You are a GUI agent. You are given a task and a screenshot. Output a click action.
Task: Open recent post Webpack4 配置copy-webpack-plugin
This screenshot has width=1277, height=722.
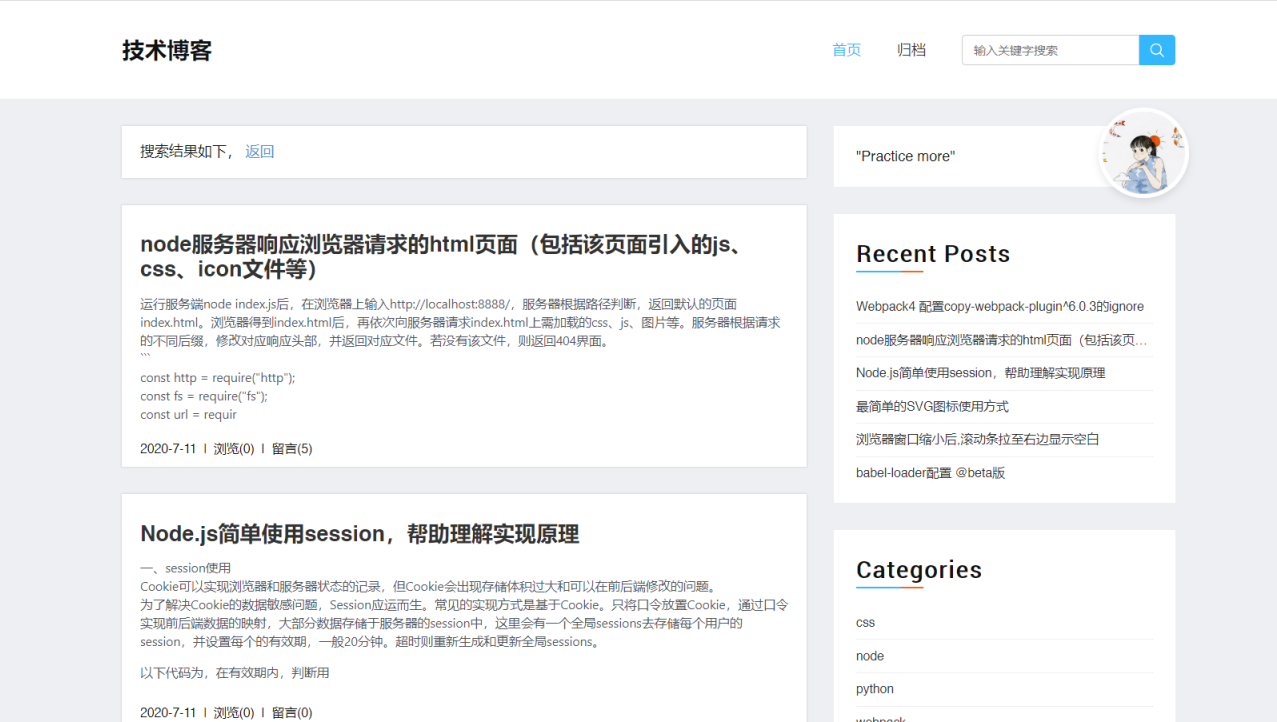coord(1000,306)
